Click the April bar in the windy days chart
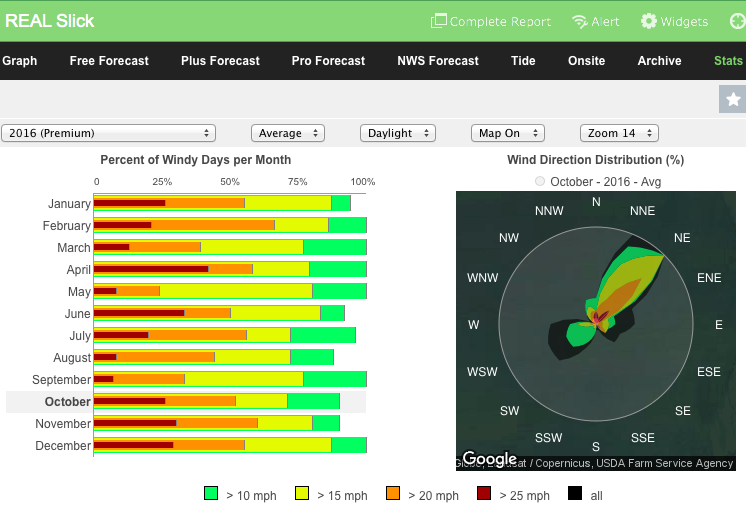Viewport: 746px width, 514px height. (x=230, y=269)
